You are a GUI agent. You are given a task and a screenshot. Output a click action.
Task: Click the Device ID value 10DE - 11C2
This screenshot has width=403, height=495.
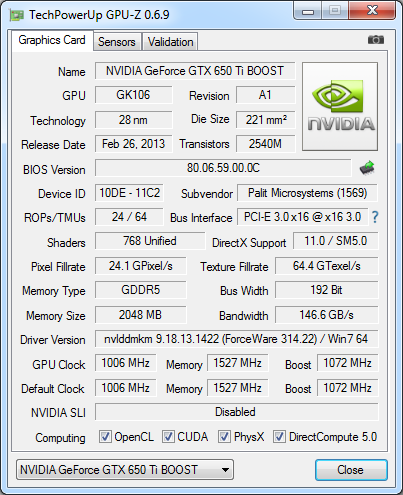tap(129, 193)
